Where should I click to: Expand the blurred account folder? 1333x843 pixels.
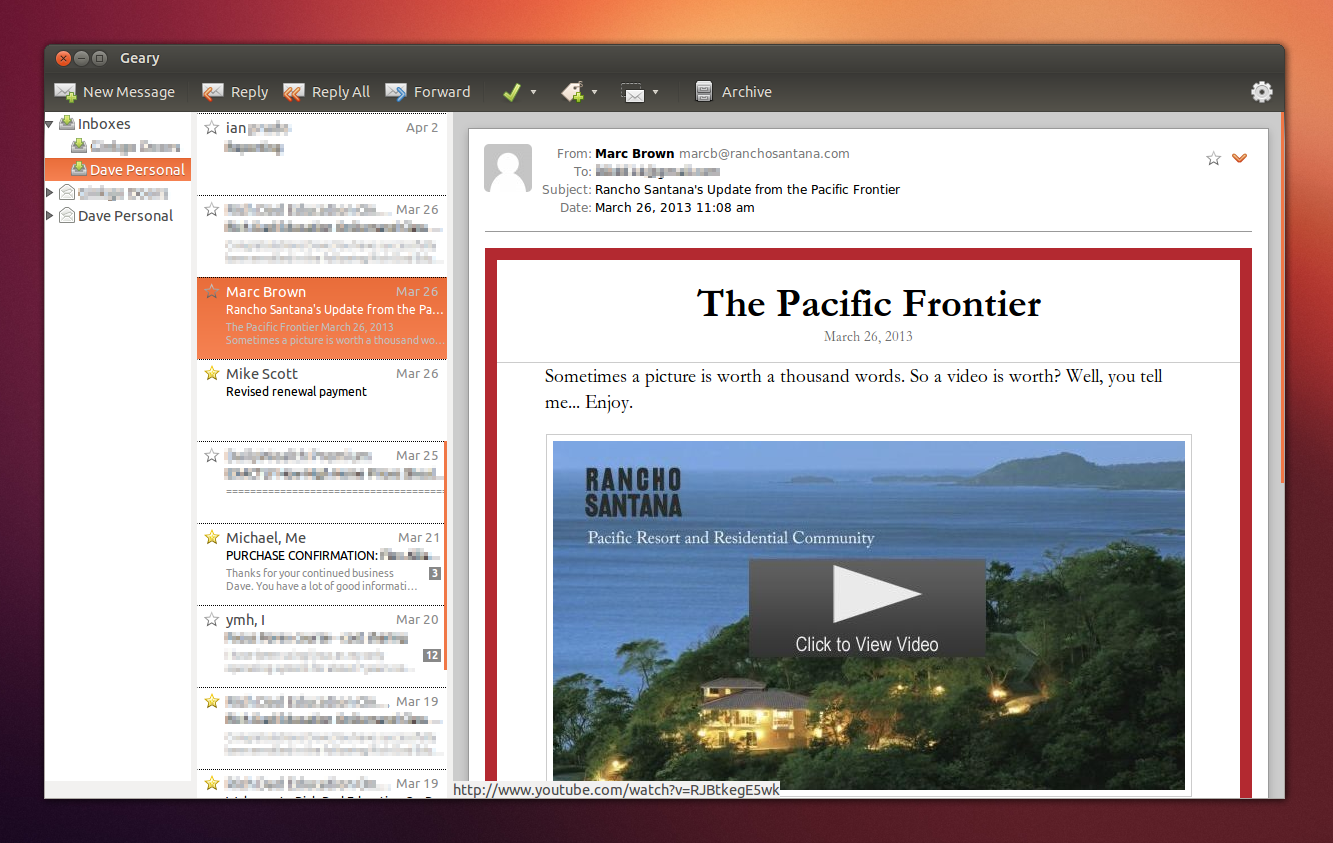50,192
